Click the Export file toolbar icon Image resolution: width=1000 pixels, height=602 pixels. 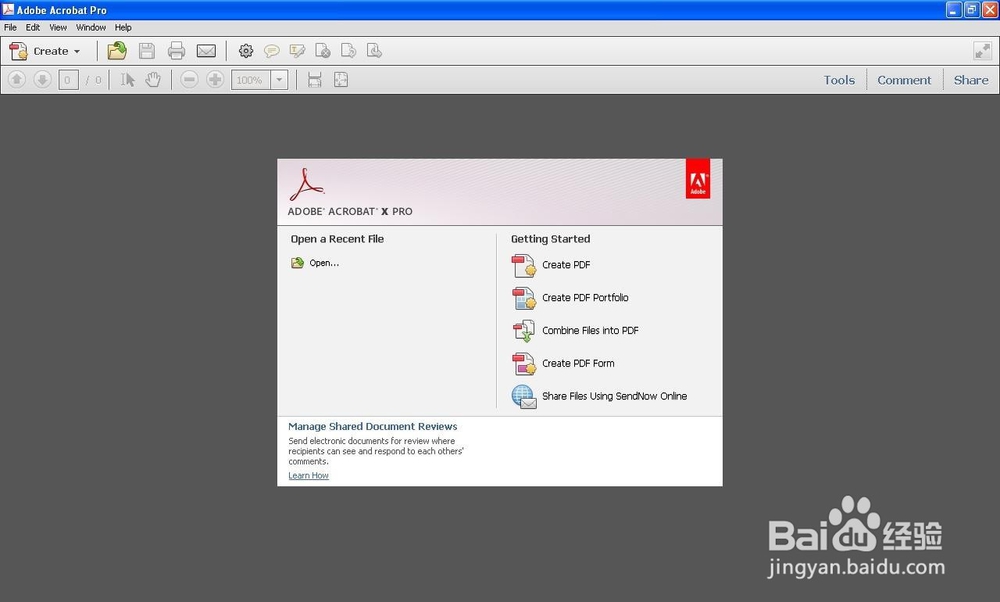(348, 51)
